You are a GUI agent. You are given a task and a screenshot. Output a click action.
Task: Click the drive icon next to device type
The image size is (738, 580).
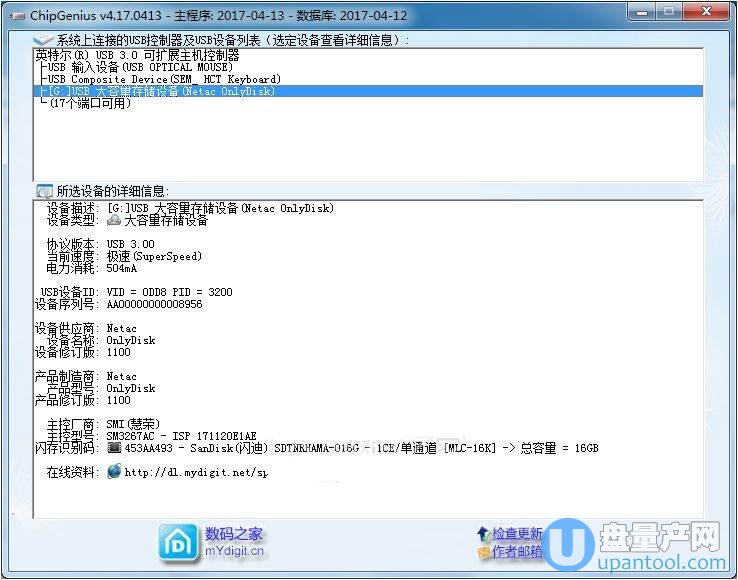[114, 221]
